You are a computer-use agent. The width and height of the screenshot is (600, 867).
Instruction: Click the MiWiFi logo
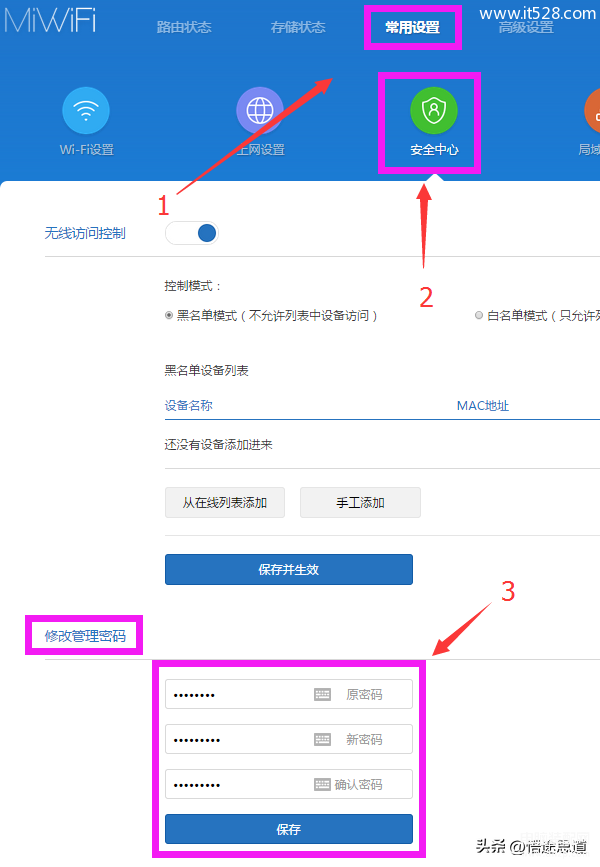coord(50,20)
